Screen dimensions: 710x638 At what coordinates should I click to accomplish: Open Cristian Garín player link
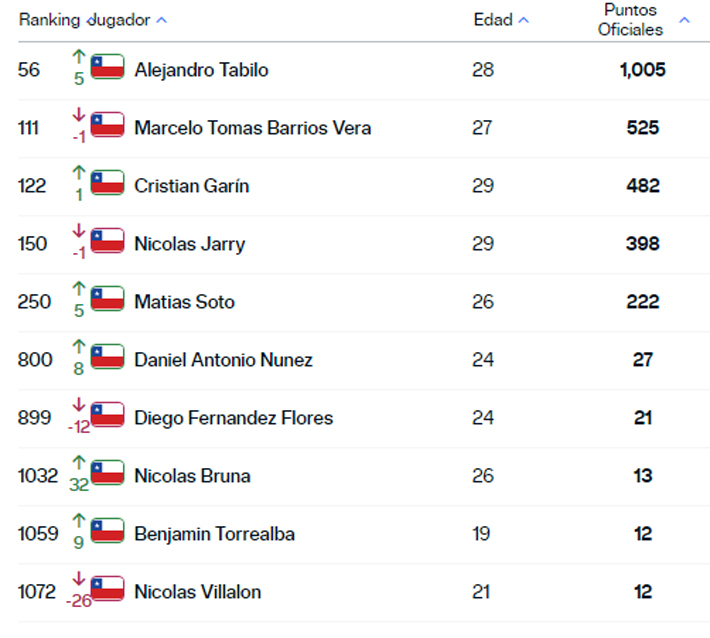[x=192, y=186]
